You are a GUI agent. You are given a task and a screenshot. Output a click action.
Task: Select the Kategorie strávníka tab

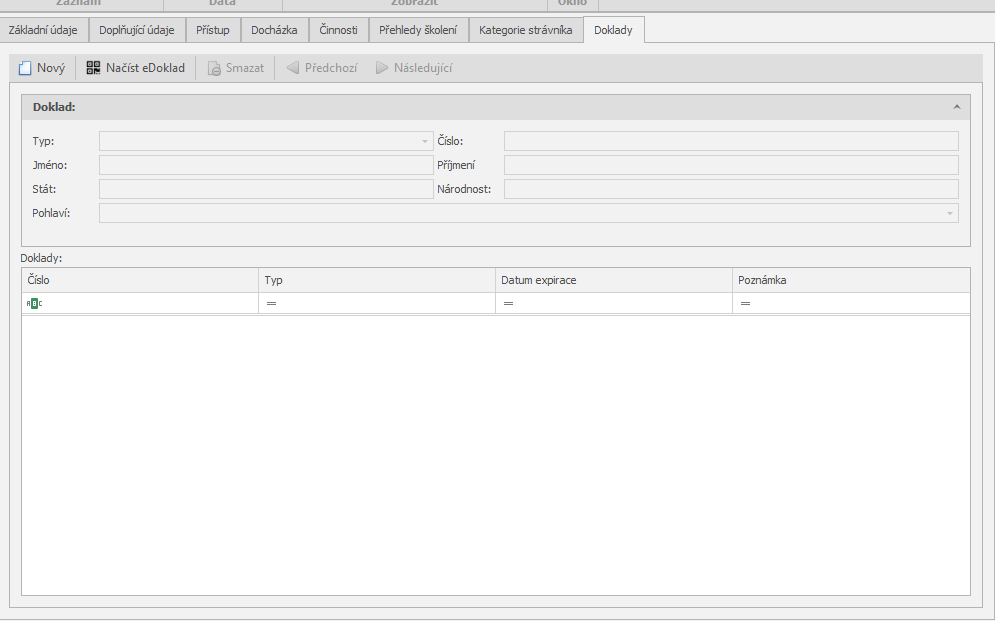[525, 30]
